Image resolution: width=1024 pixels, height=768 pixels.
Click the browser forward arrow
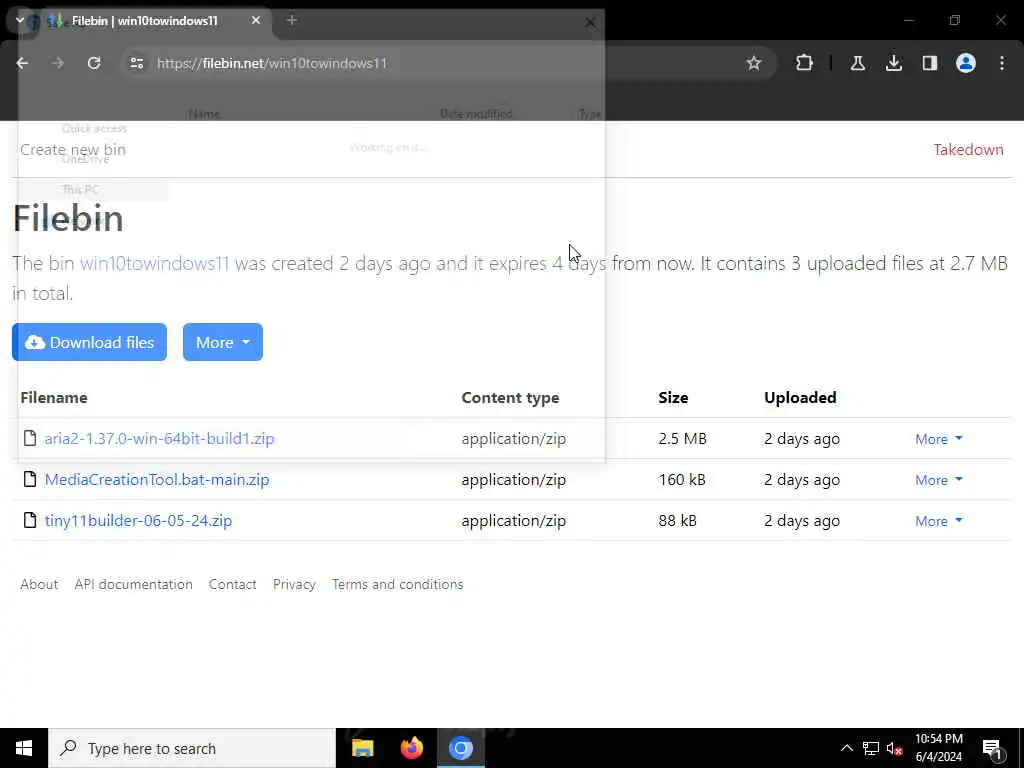pos(58,63)
